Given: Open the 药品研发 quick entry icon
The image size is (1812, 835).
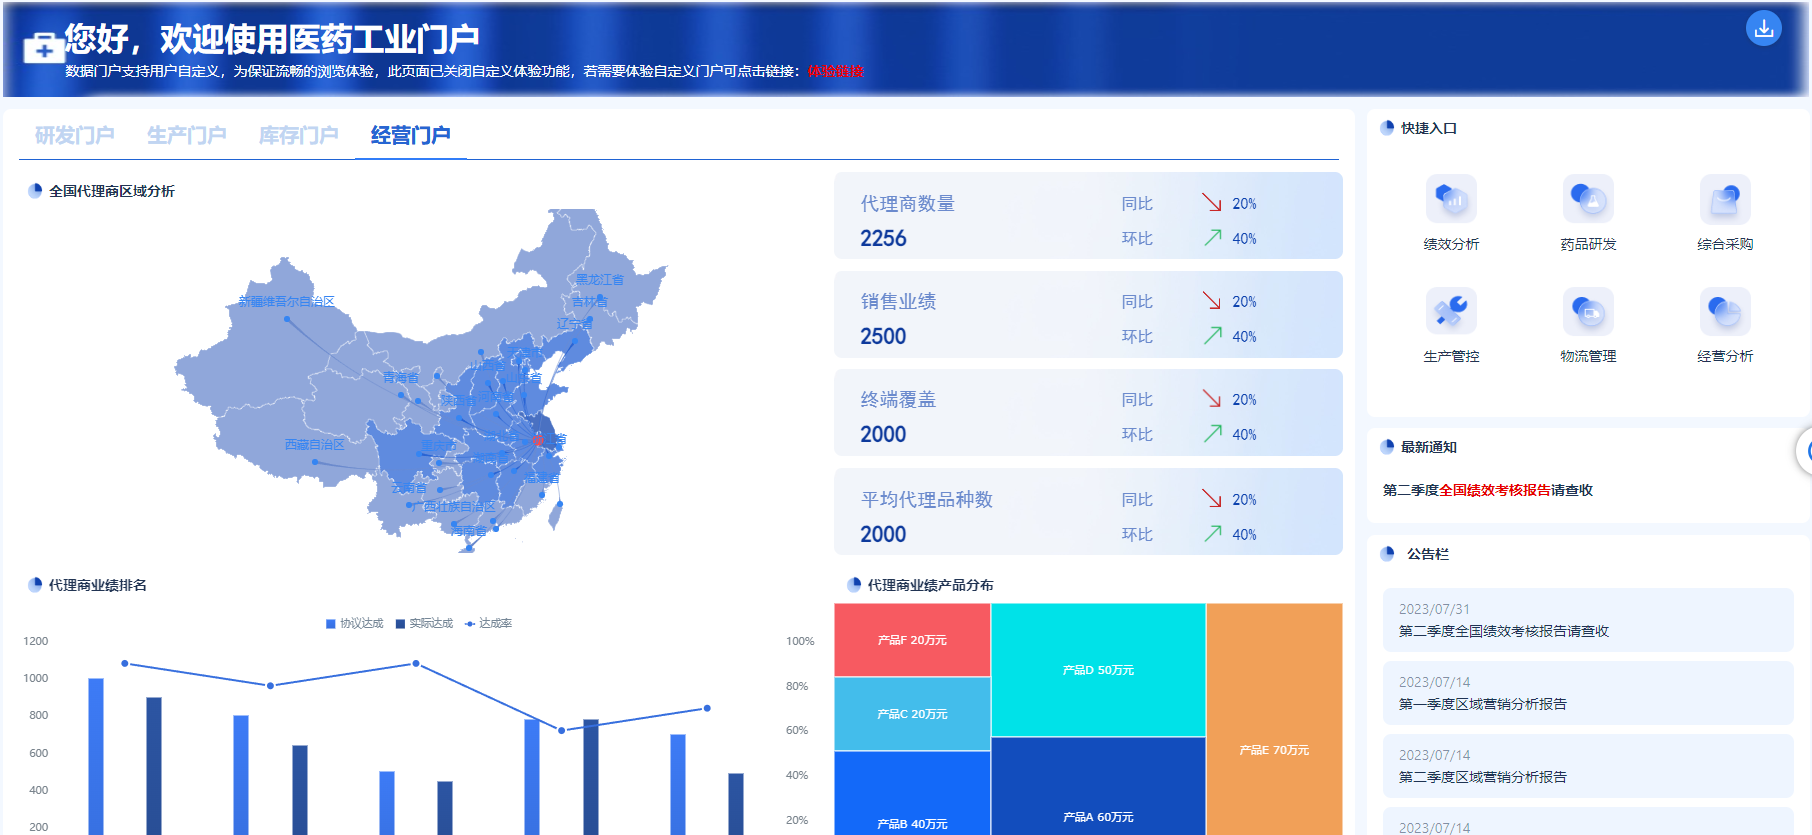Looking at the screenshot, I should tap(1588, 199).
